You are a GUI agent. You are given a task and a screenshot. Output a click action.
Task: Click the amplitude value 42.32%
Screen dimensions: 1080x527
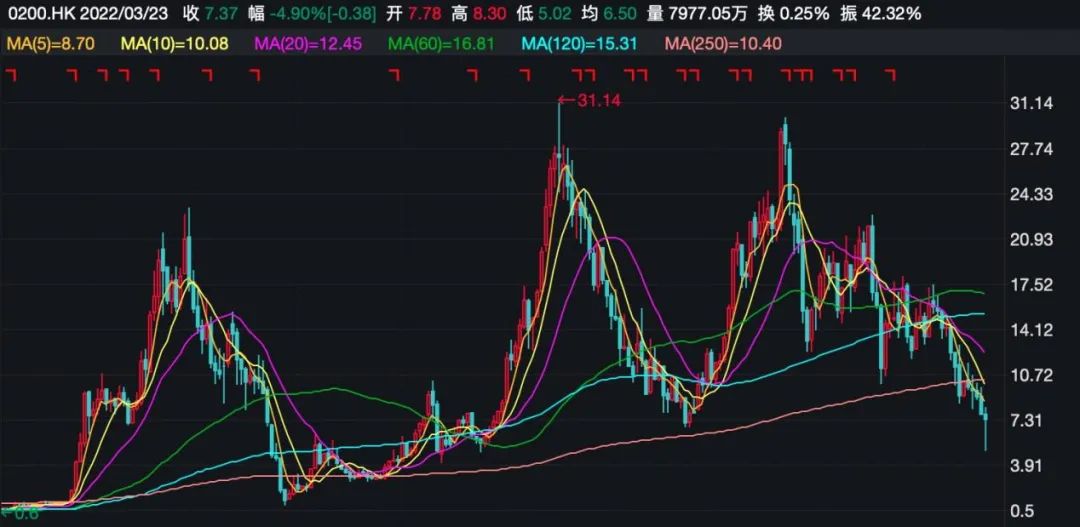(x=891, y=13)
